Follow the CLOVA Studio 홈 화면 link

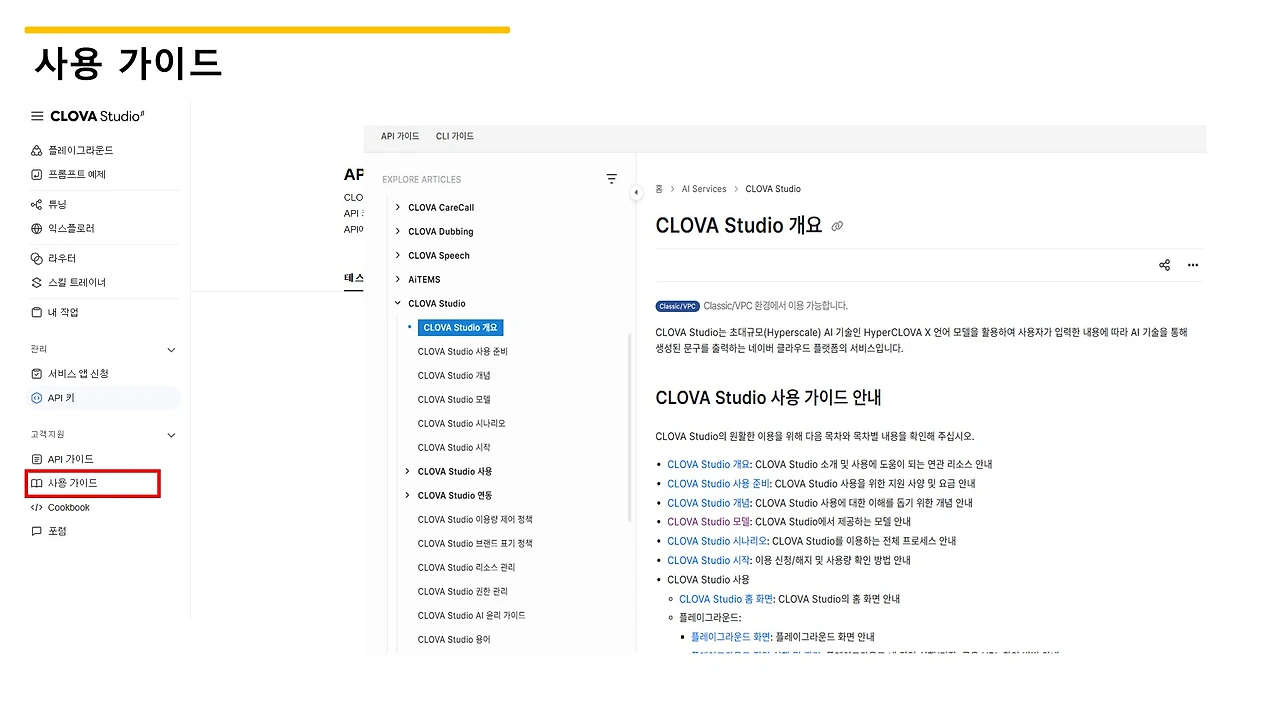[725, 599]
